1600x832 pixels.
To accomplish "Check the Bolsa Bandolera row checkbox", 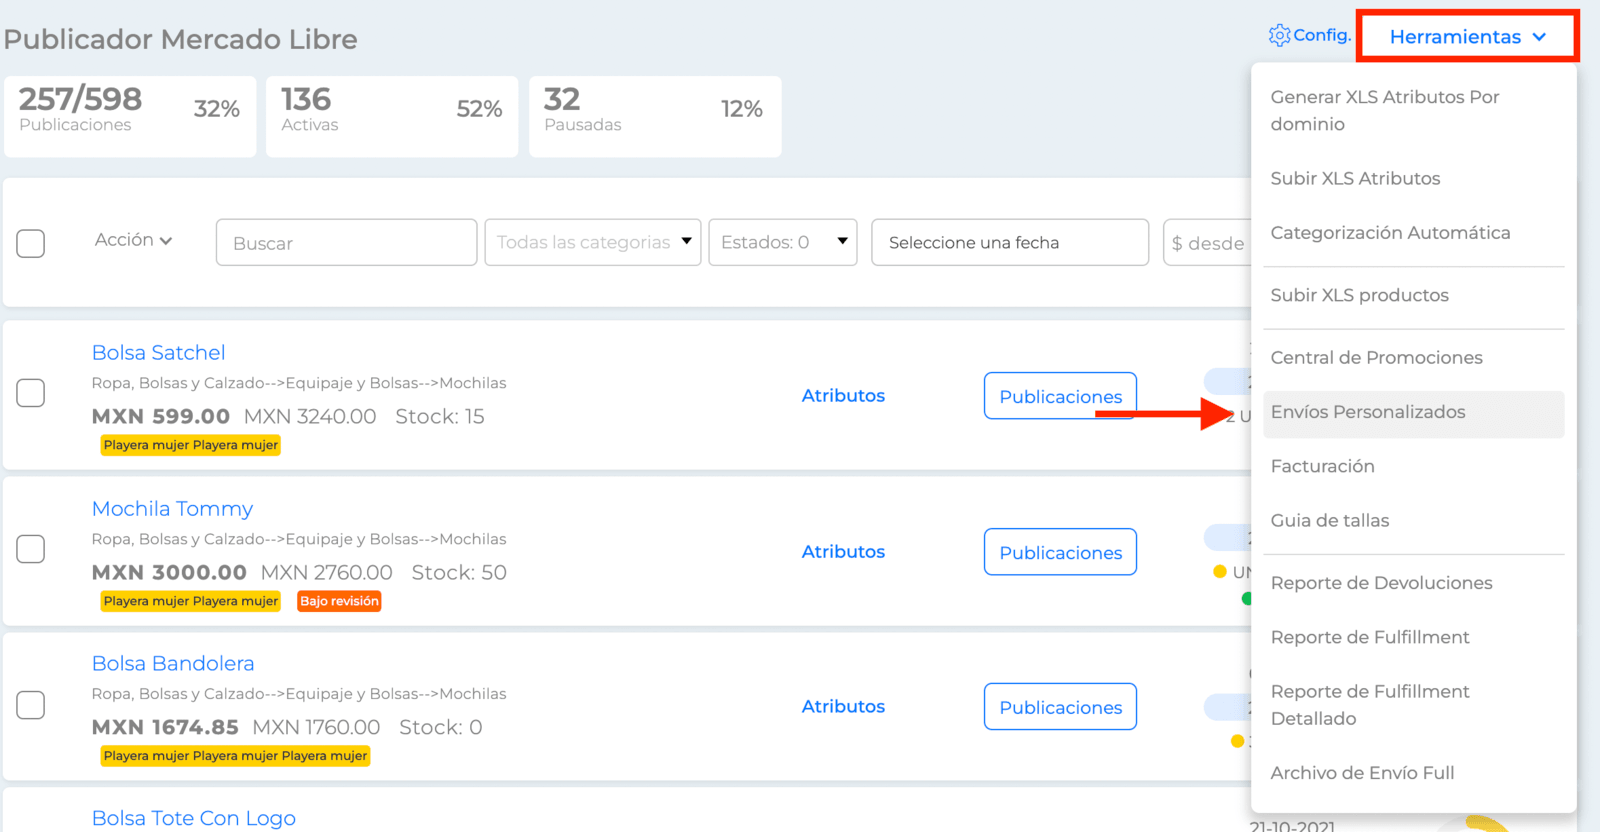I will tap(31, 705).
